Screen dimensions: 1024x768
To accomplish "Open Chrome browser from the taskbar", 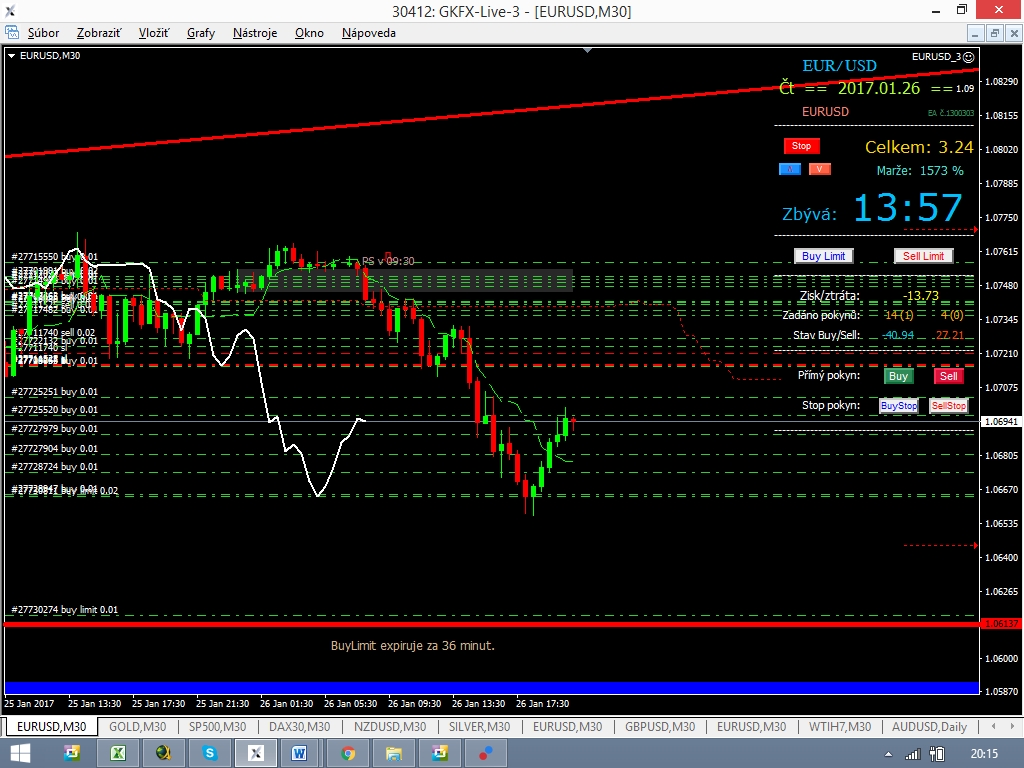I will [348, 753].
